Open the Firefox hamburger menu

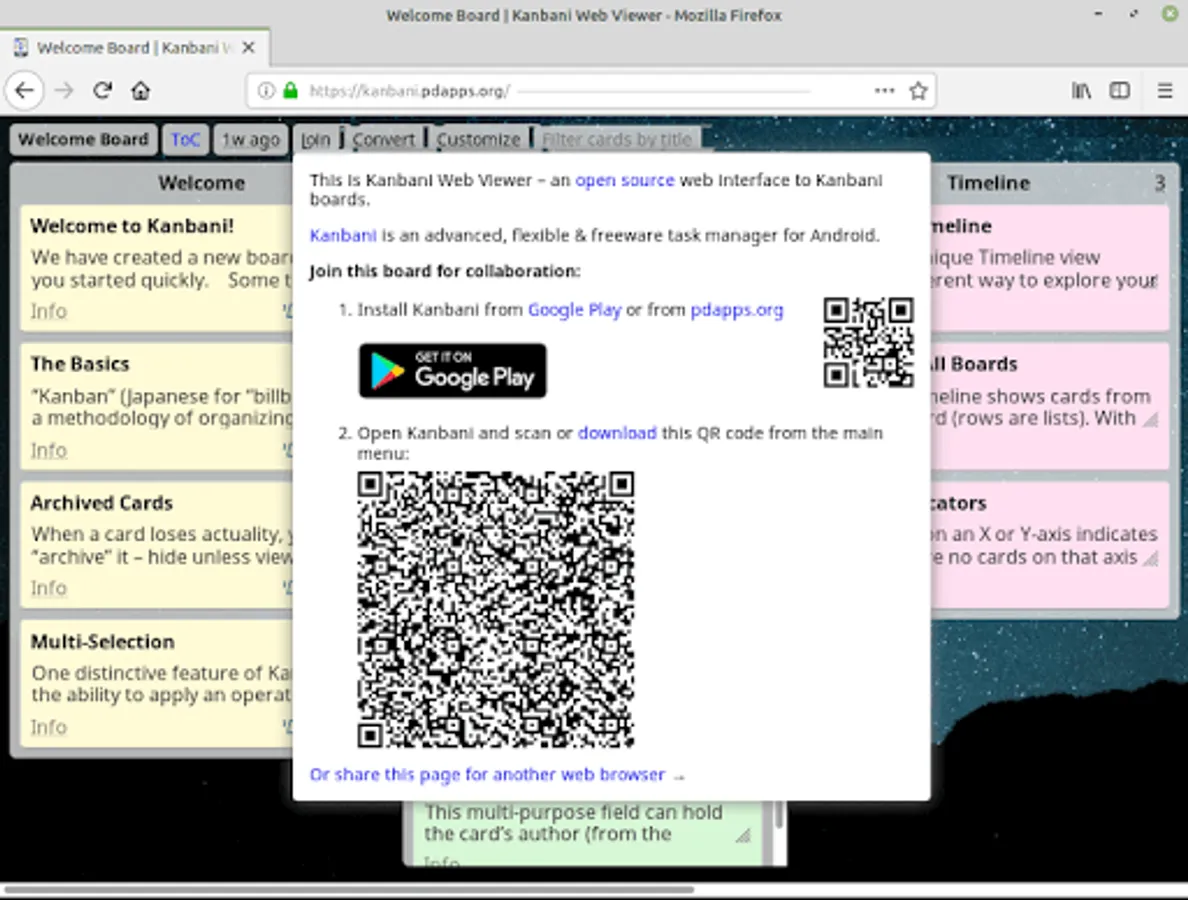(x=1165, y=91)
